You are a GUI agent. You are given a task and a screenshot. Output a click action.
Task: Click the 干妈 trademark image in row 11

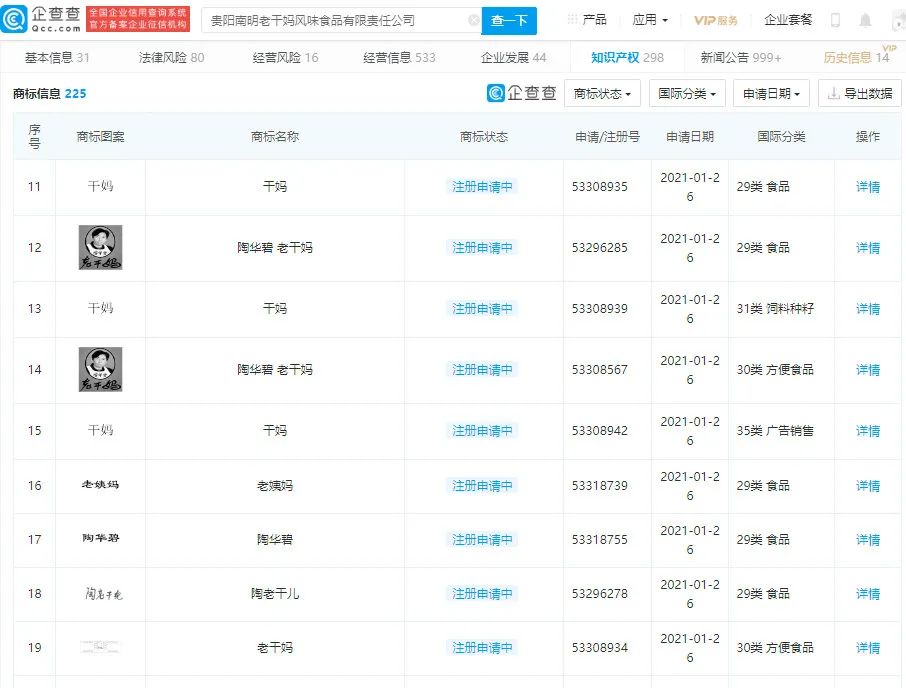101,186
